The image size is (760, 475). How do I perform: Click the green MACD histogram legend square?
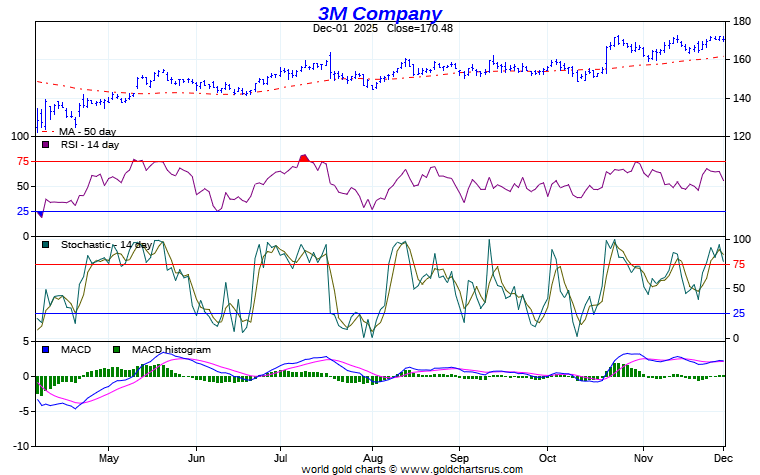click(117, 350)
